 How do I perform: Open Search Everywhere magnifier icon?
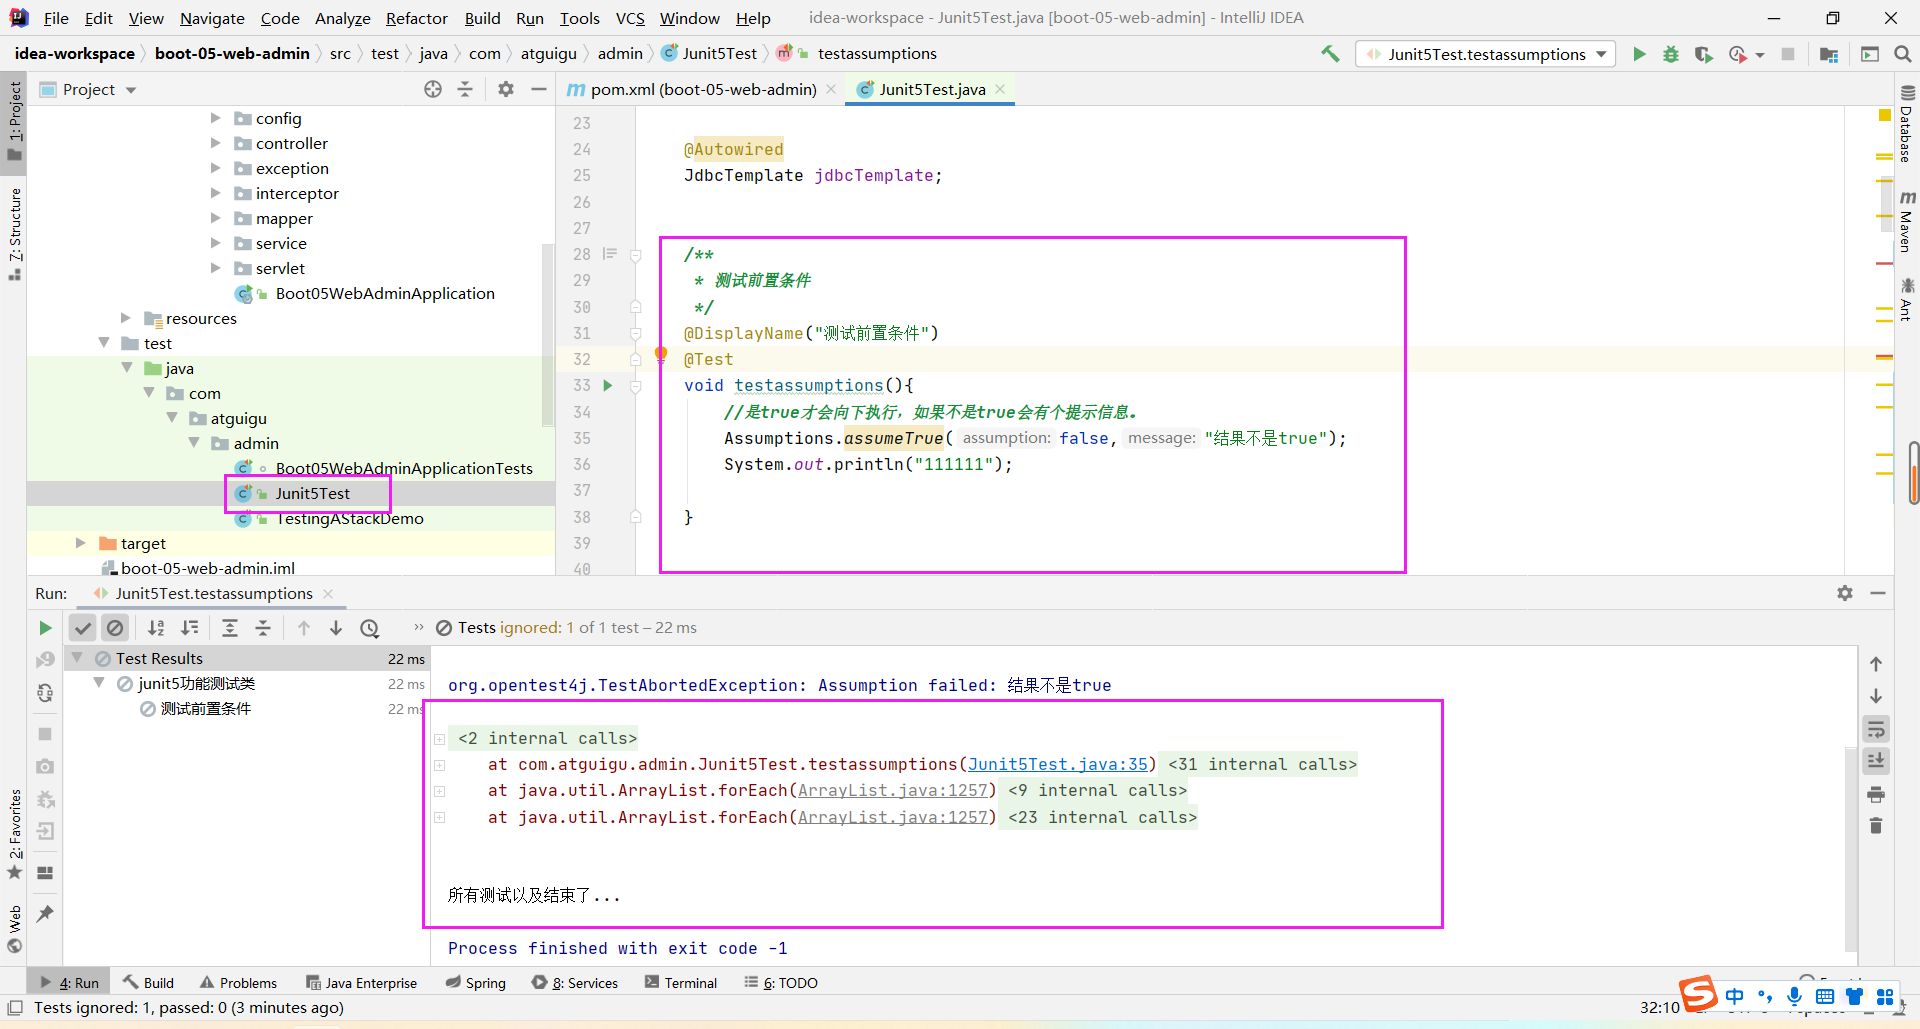(1903, 54)
